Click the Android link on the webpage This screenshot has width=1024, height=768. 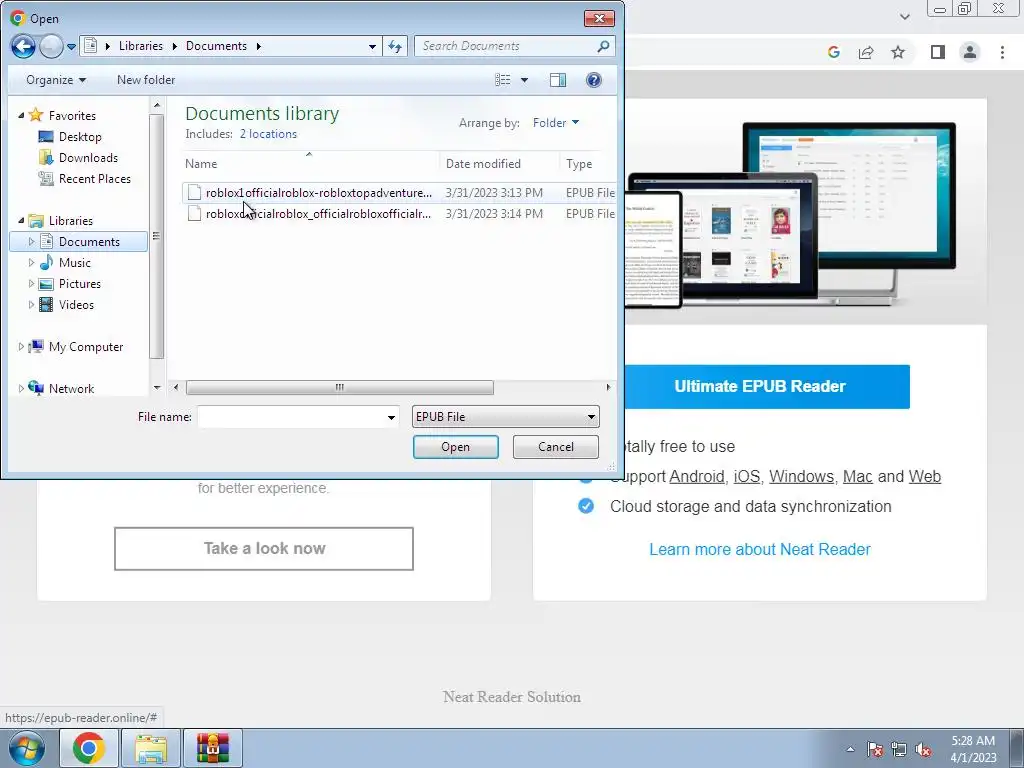[x=697, y=477]
